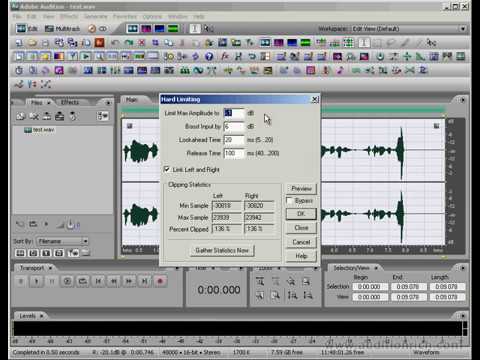Click the Release Time field
Screen dimensions: 480x360
click(x=234, y=153)
